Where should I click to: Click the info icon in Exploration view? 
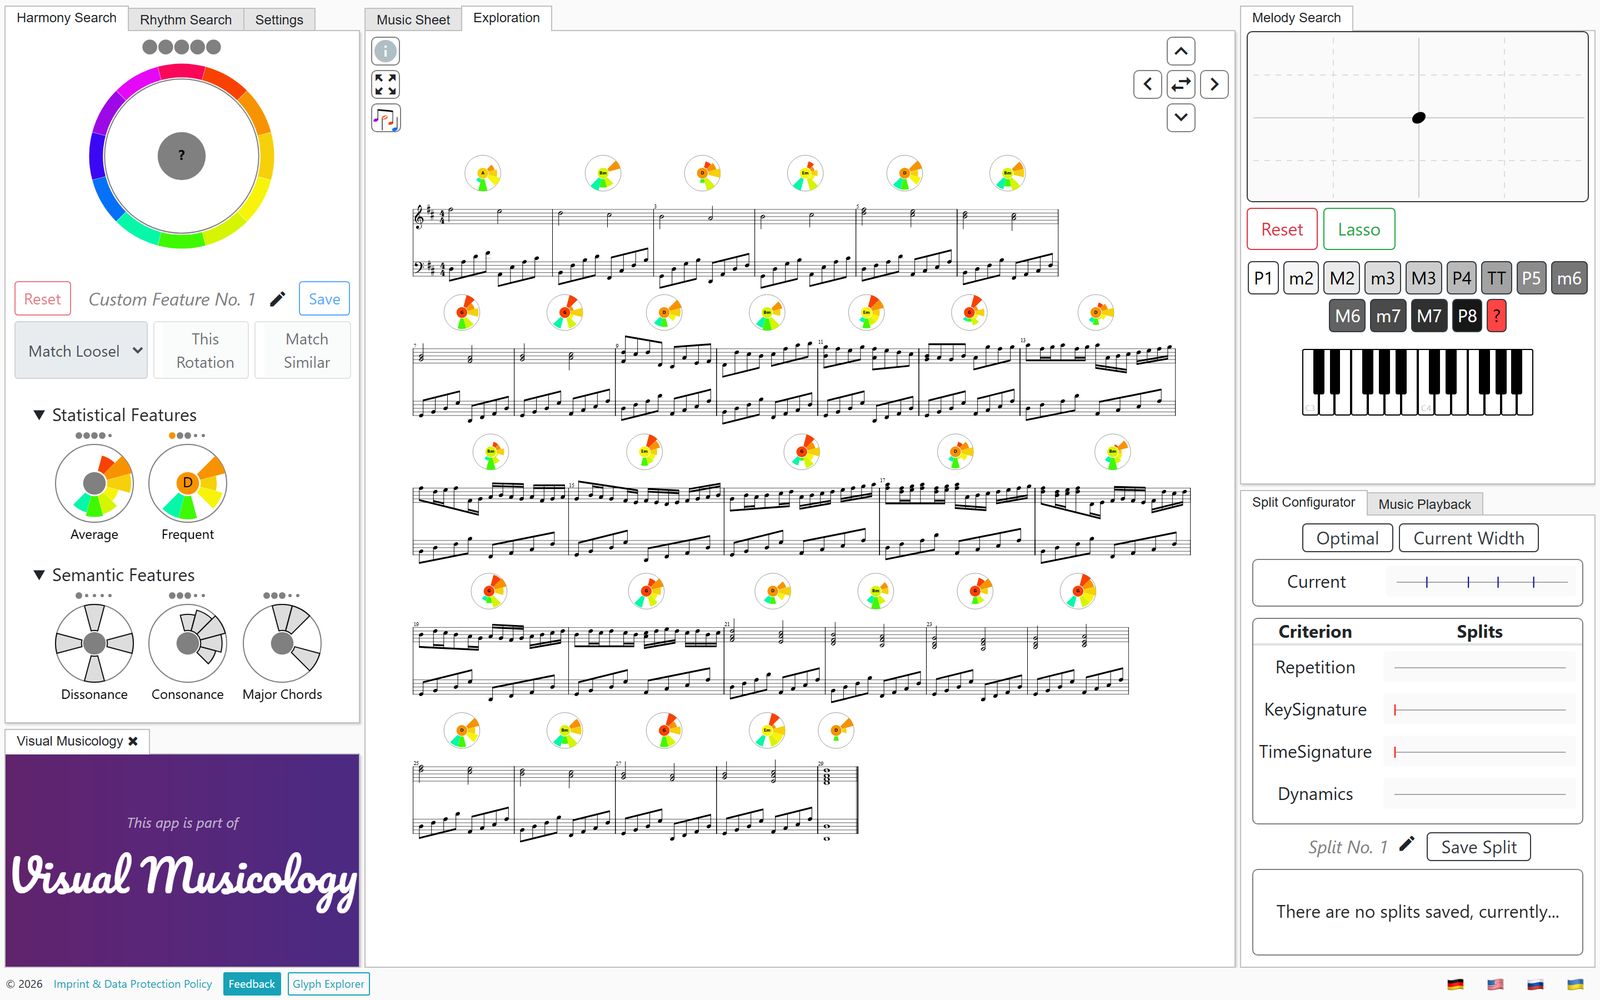click(385, 51)
